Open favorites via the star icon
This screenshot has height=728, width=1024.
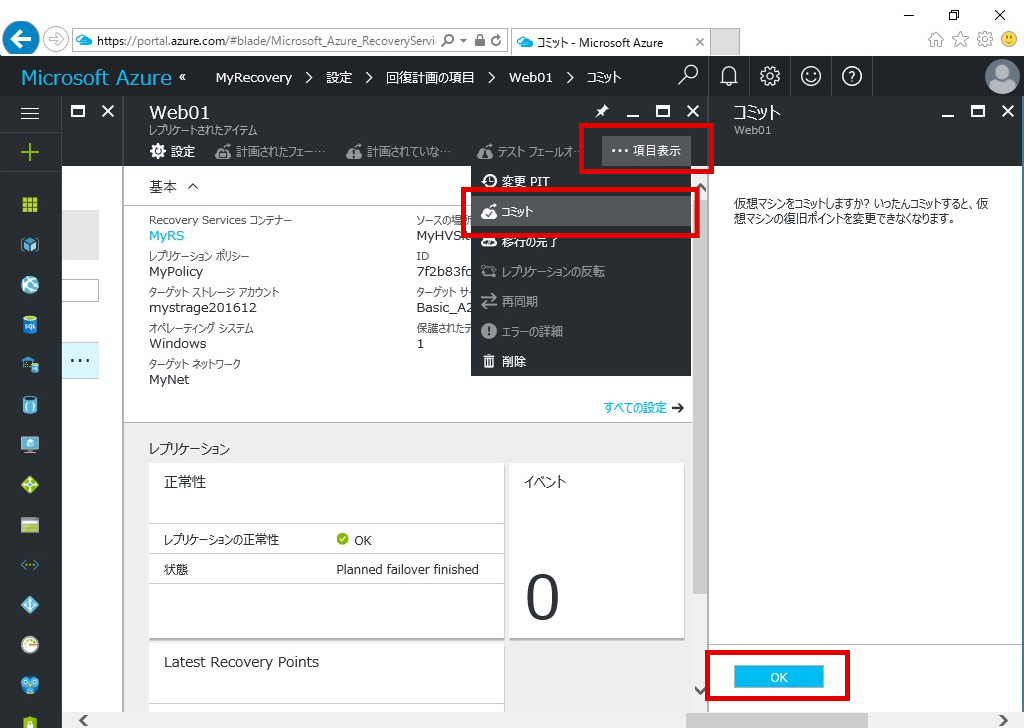click(x=960, y=40)
